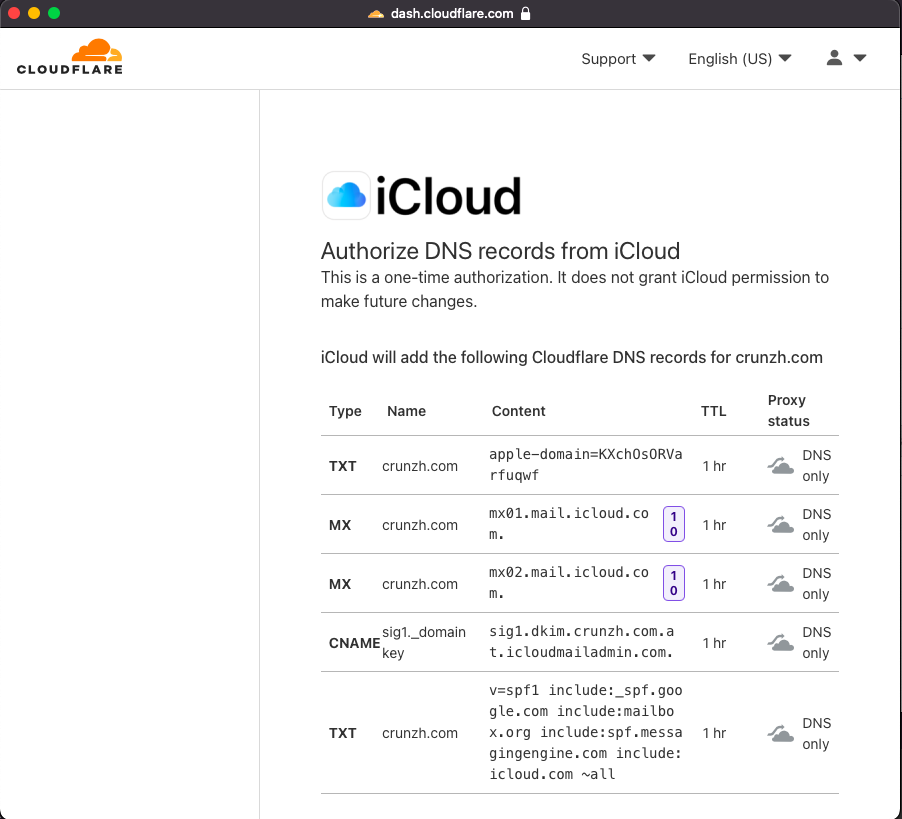Click the iCloud title text
Image resolution: width=902 pixels, height=819 pixels.
coord(449,197)
